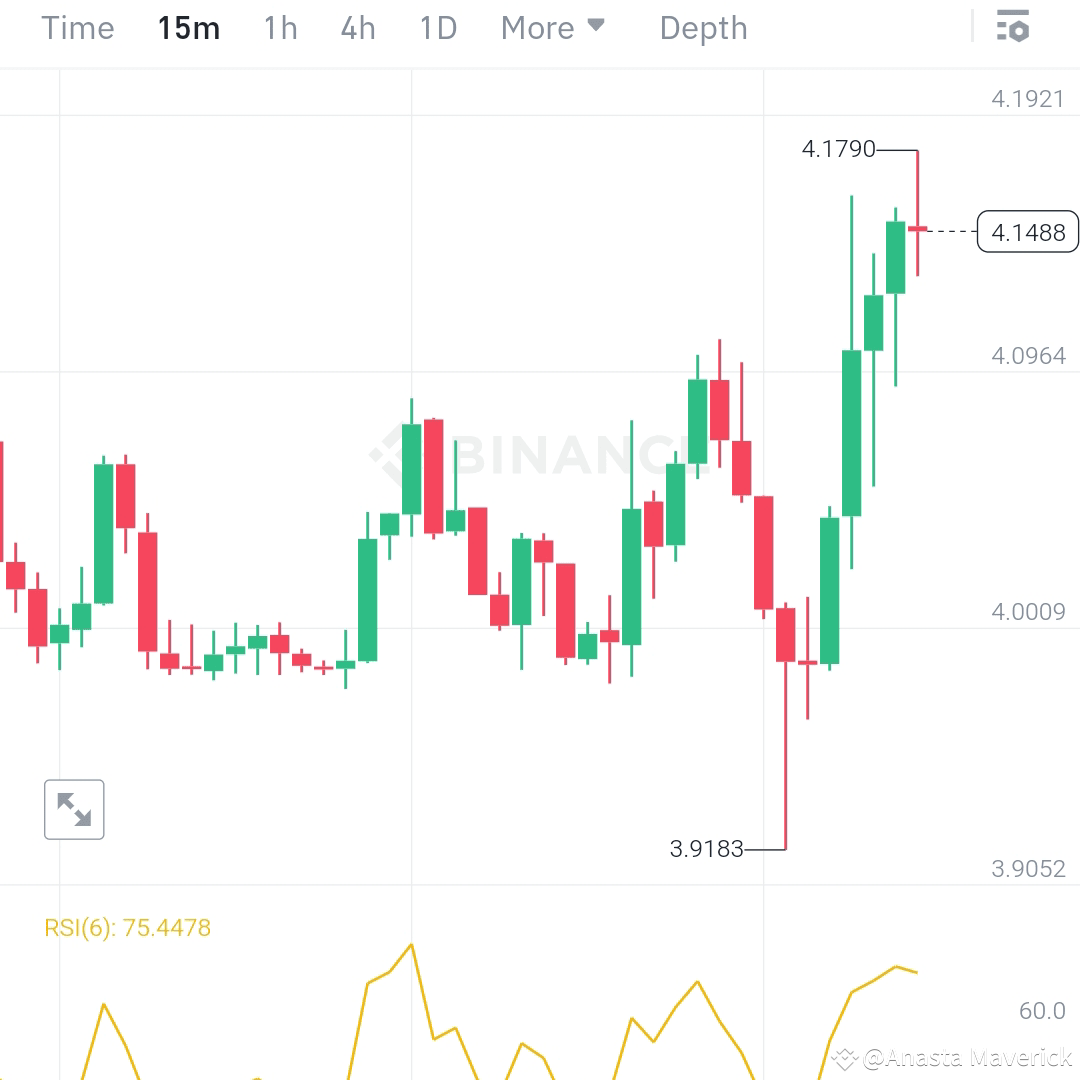
Task: Switch to the 4h interval
Action: [x=357, y=28]
